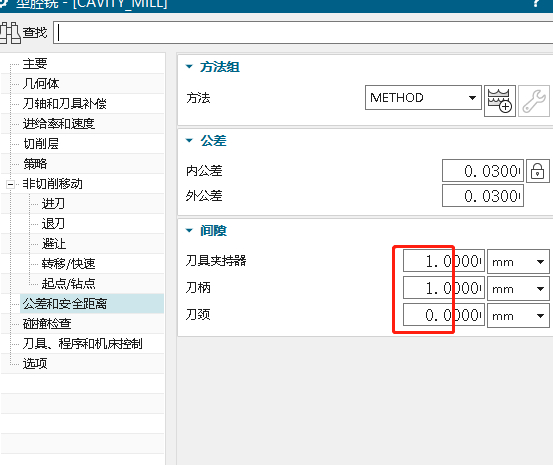Select 非切削移动 in the tree
Image resolution: width=553 pixels, height=465 pixels.
[53, 184]
